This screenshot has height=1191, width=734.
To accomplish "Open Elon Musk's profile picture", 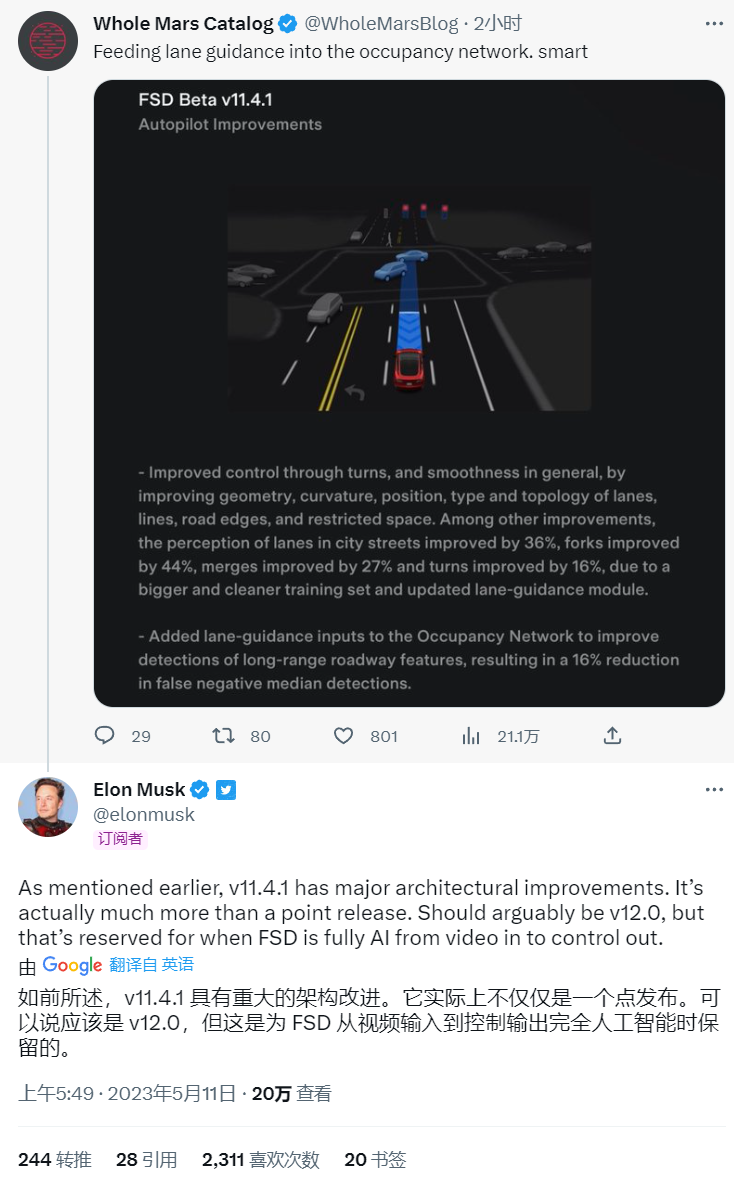I will point(48,807).
